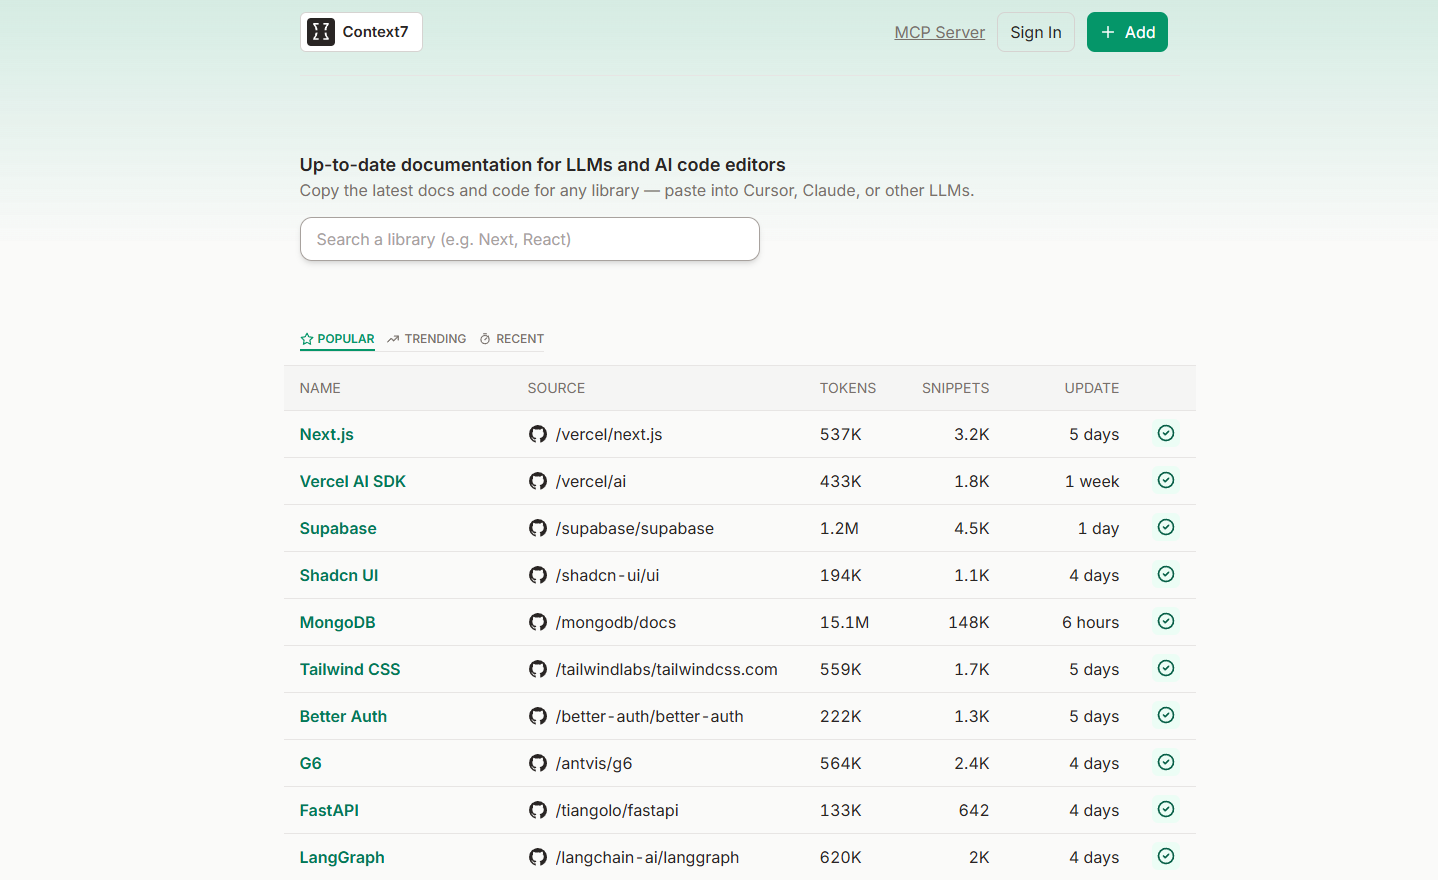
Task: Click the /mongodb/docs source text
Action: tap(616, 622)
